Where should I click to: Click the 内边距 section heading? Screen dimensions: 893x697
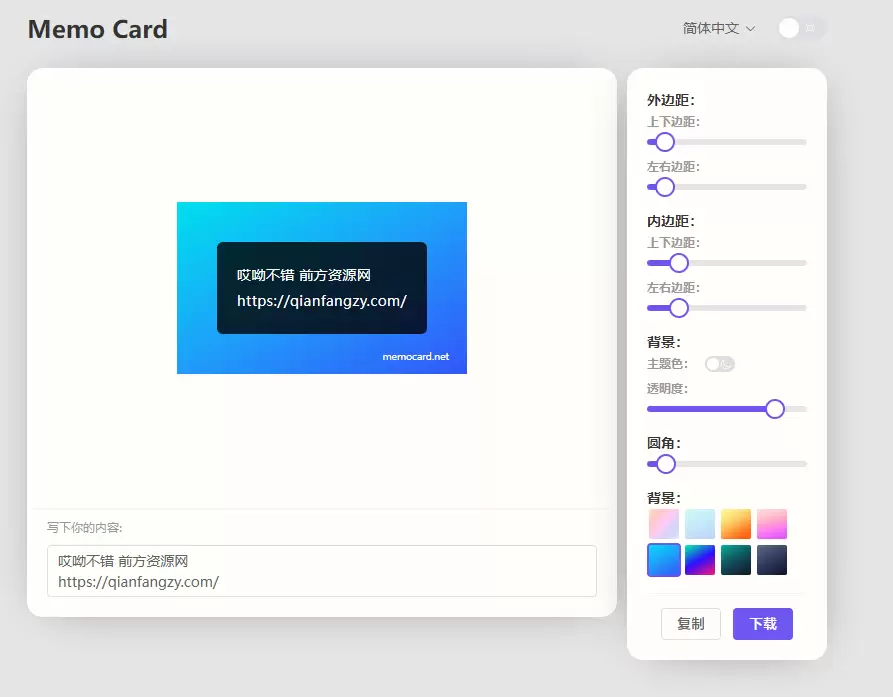(671, 221)
